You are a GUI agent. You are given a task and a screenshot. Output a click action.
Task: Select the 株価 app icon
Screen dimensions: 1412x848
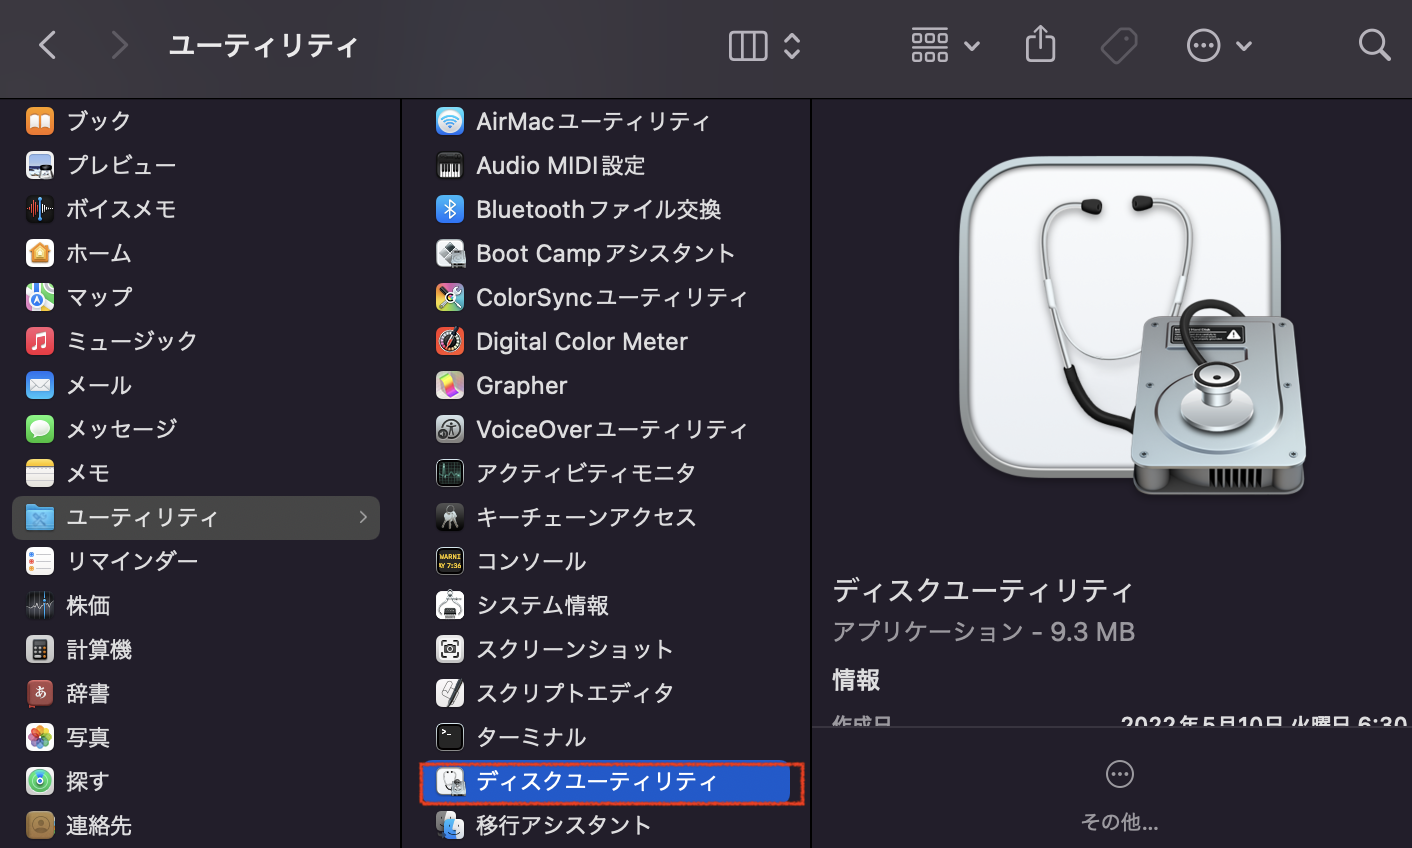tap(40, 605)
